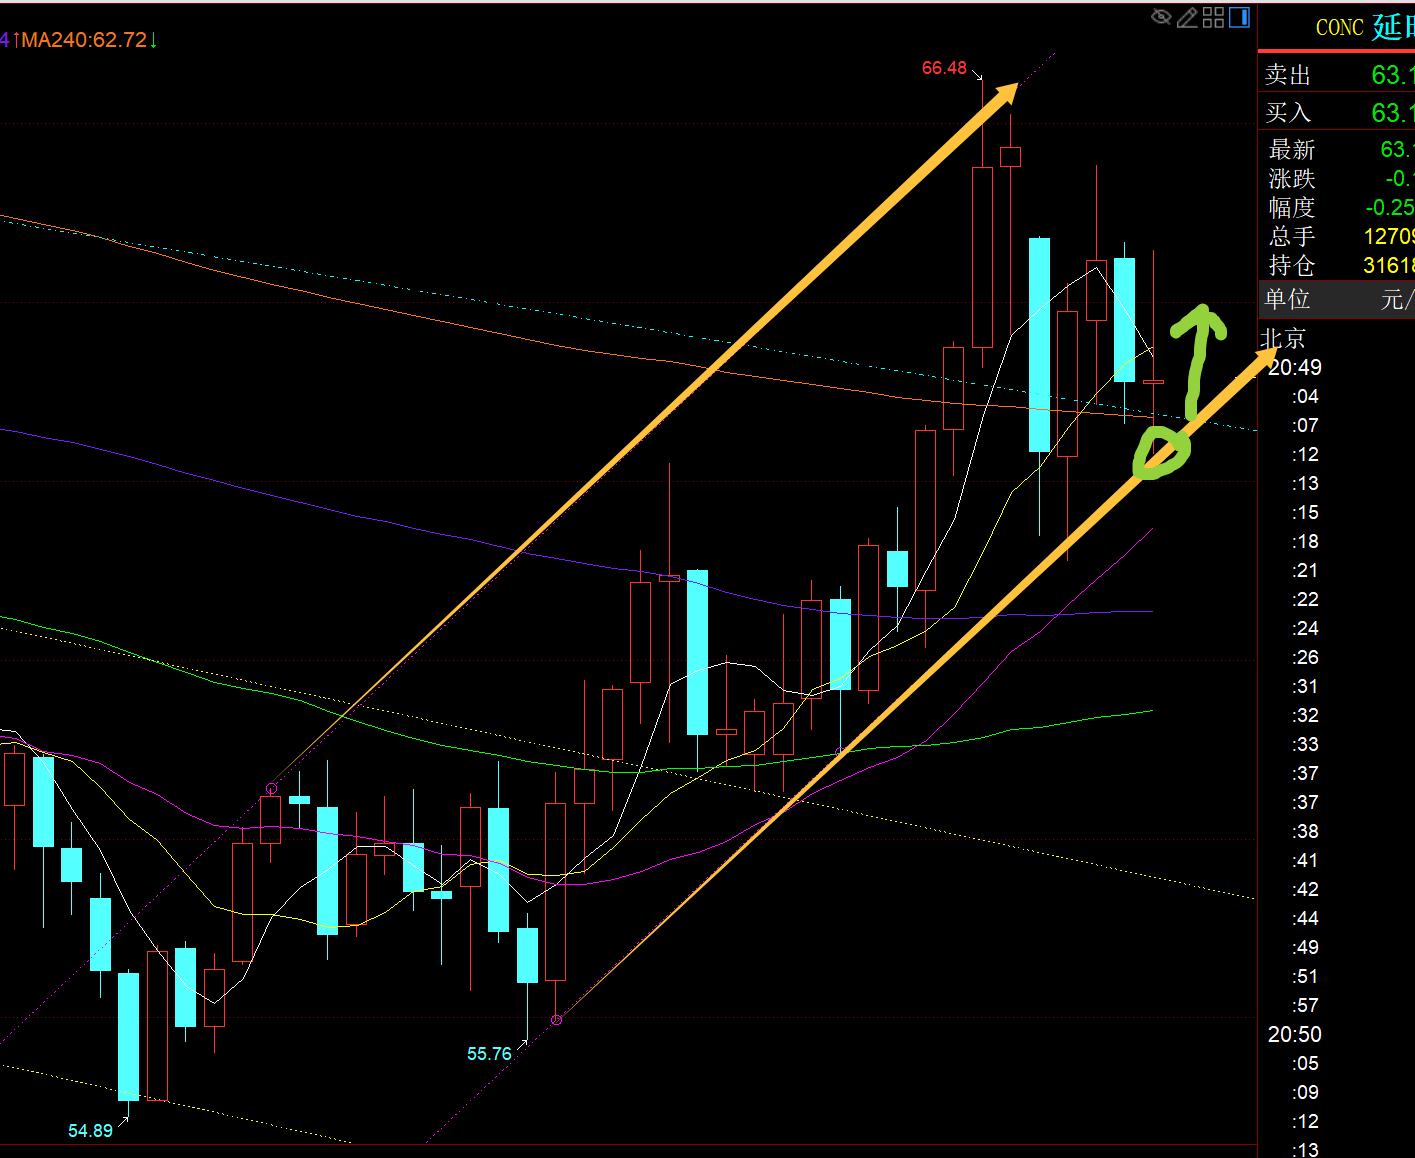Select the :24 tick row
1415x1158 pixels.
[1305, 629]
